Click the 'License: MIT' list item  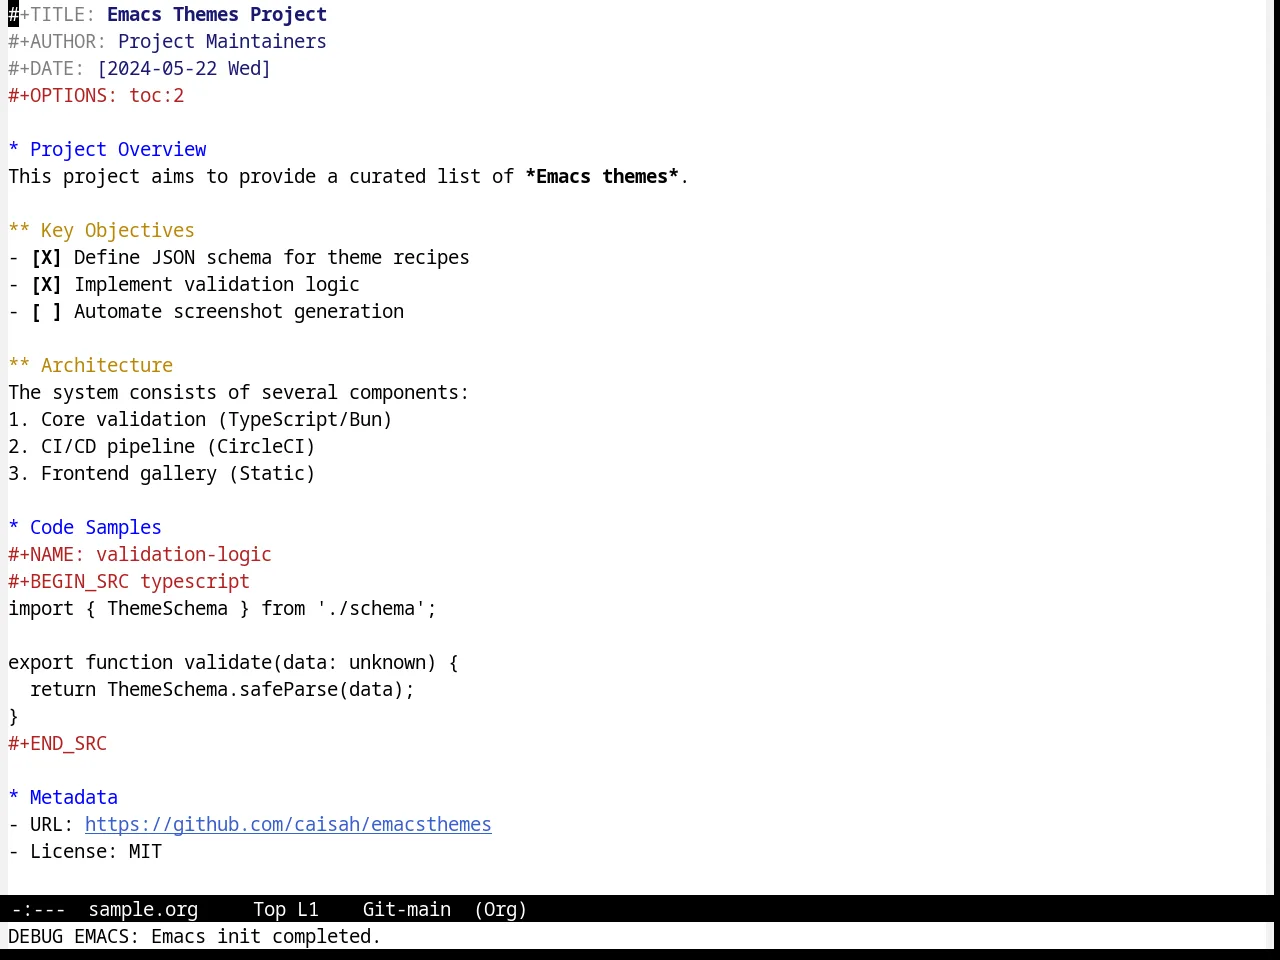[x=85, y=852]
